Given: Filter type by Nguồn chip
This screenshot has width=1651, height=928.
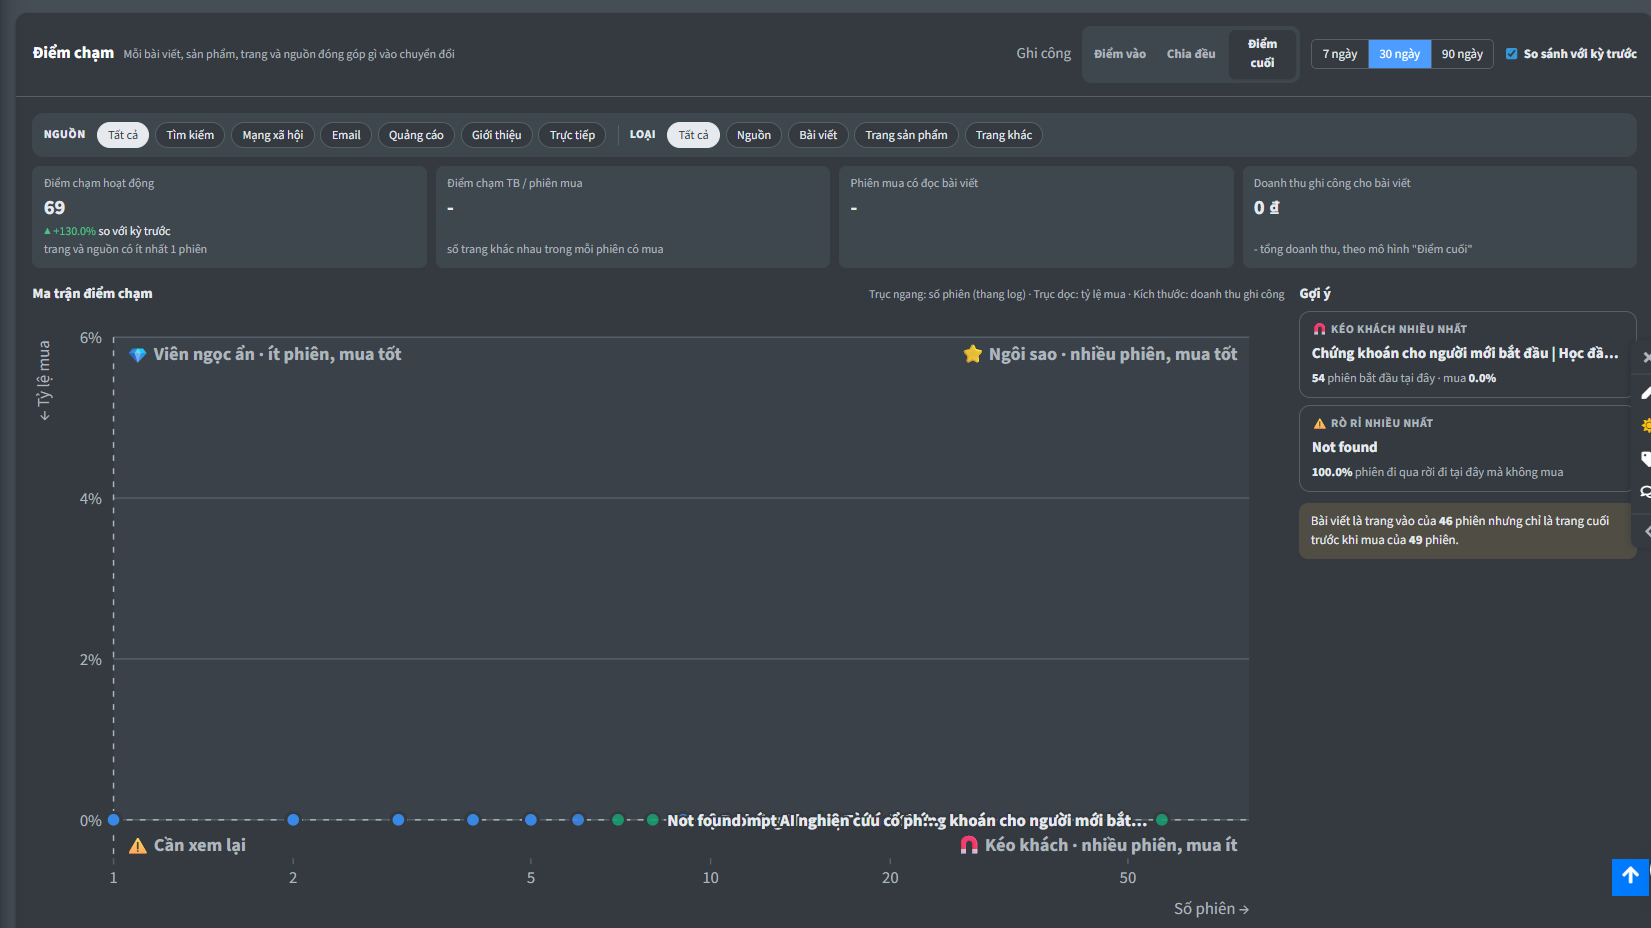Looking at the screenshot, I should click(x=754, y=135).
